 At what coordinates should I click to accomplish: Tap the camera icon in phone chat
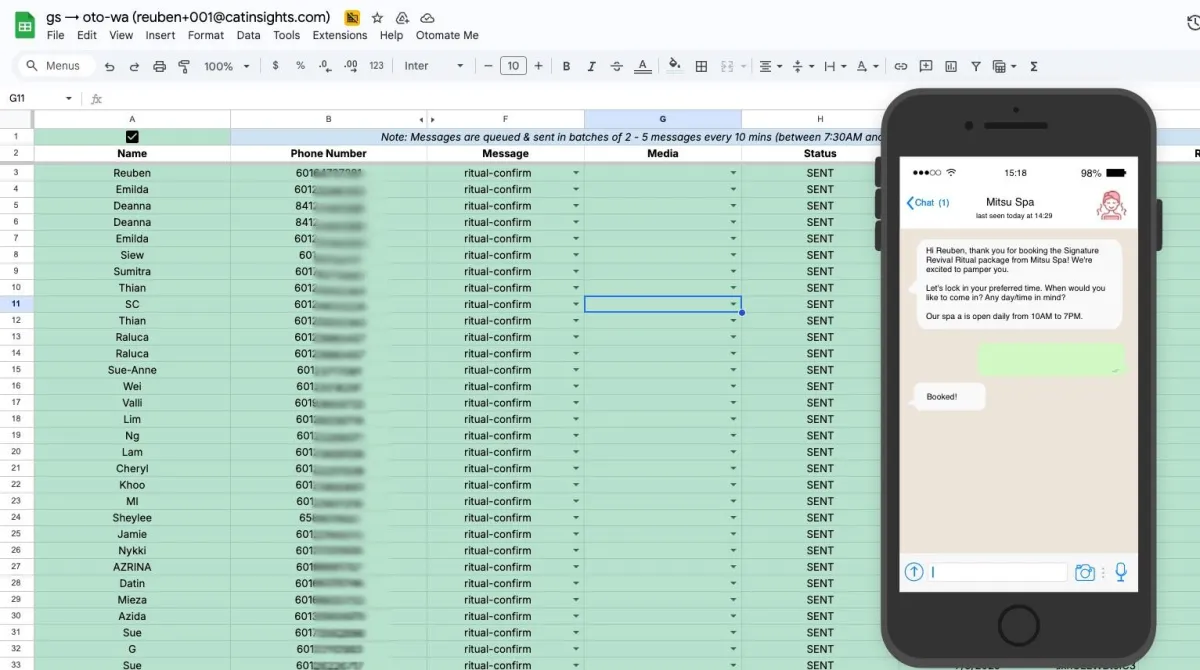pyautogui.click(x=1085, y=572)
